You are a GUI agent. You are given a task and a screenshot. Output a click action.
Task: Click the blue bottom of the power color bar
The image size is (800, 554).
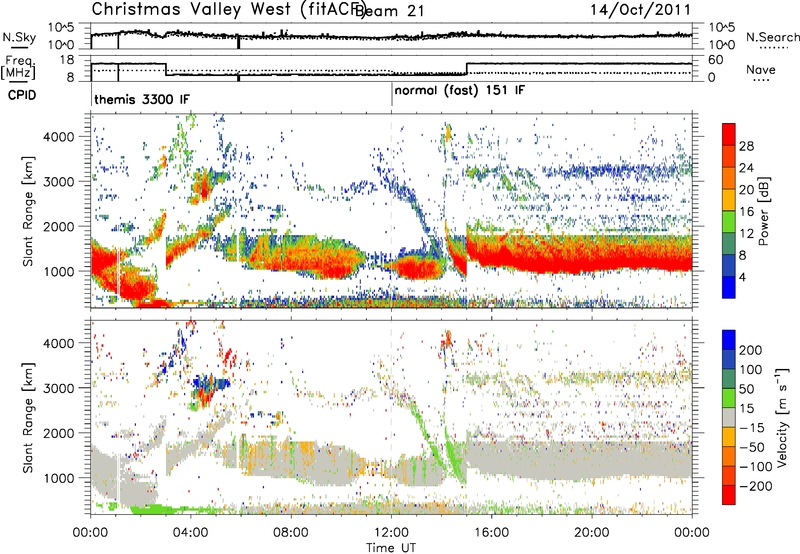pos(729,287)
